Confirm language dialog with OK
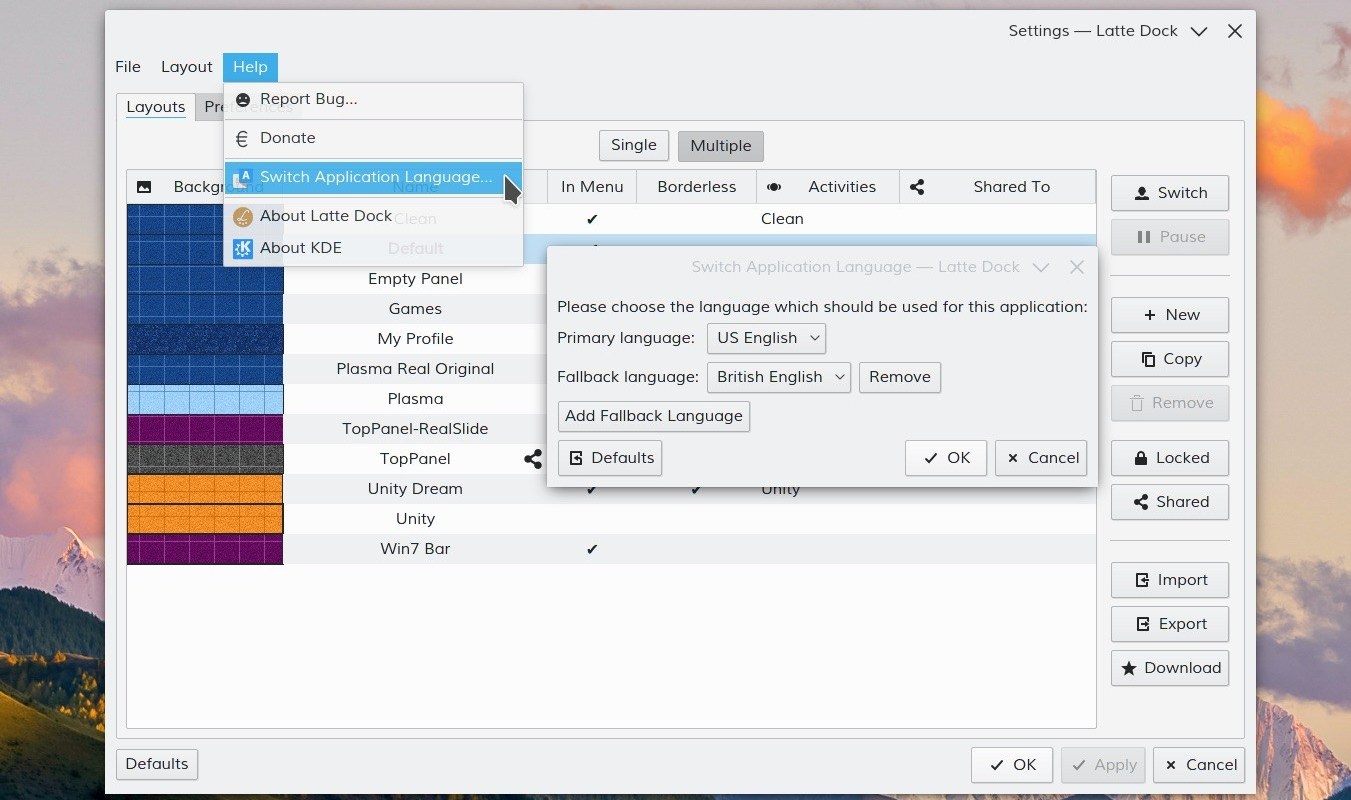This screenshot has height=800, width=1351. click(946, 458)
